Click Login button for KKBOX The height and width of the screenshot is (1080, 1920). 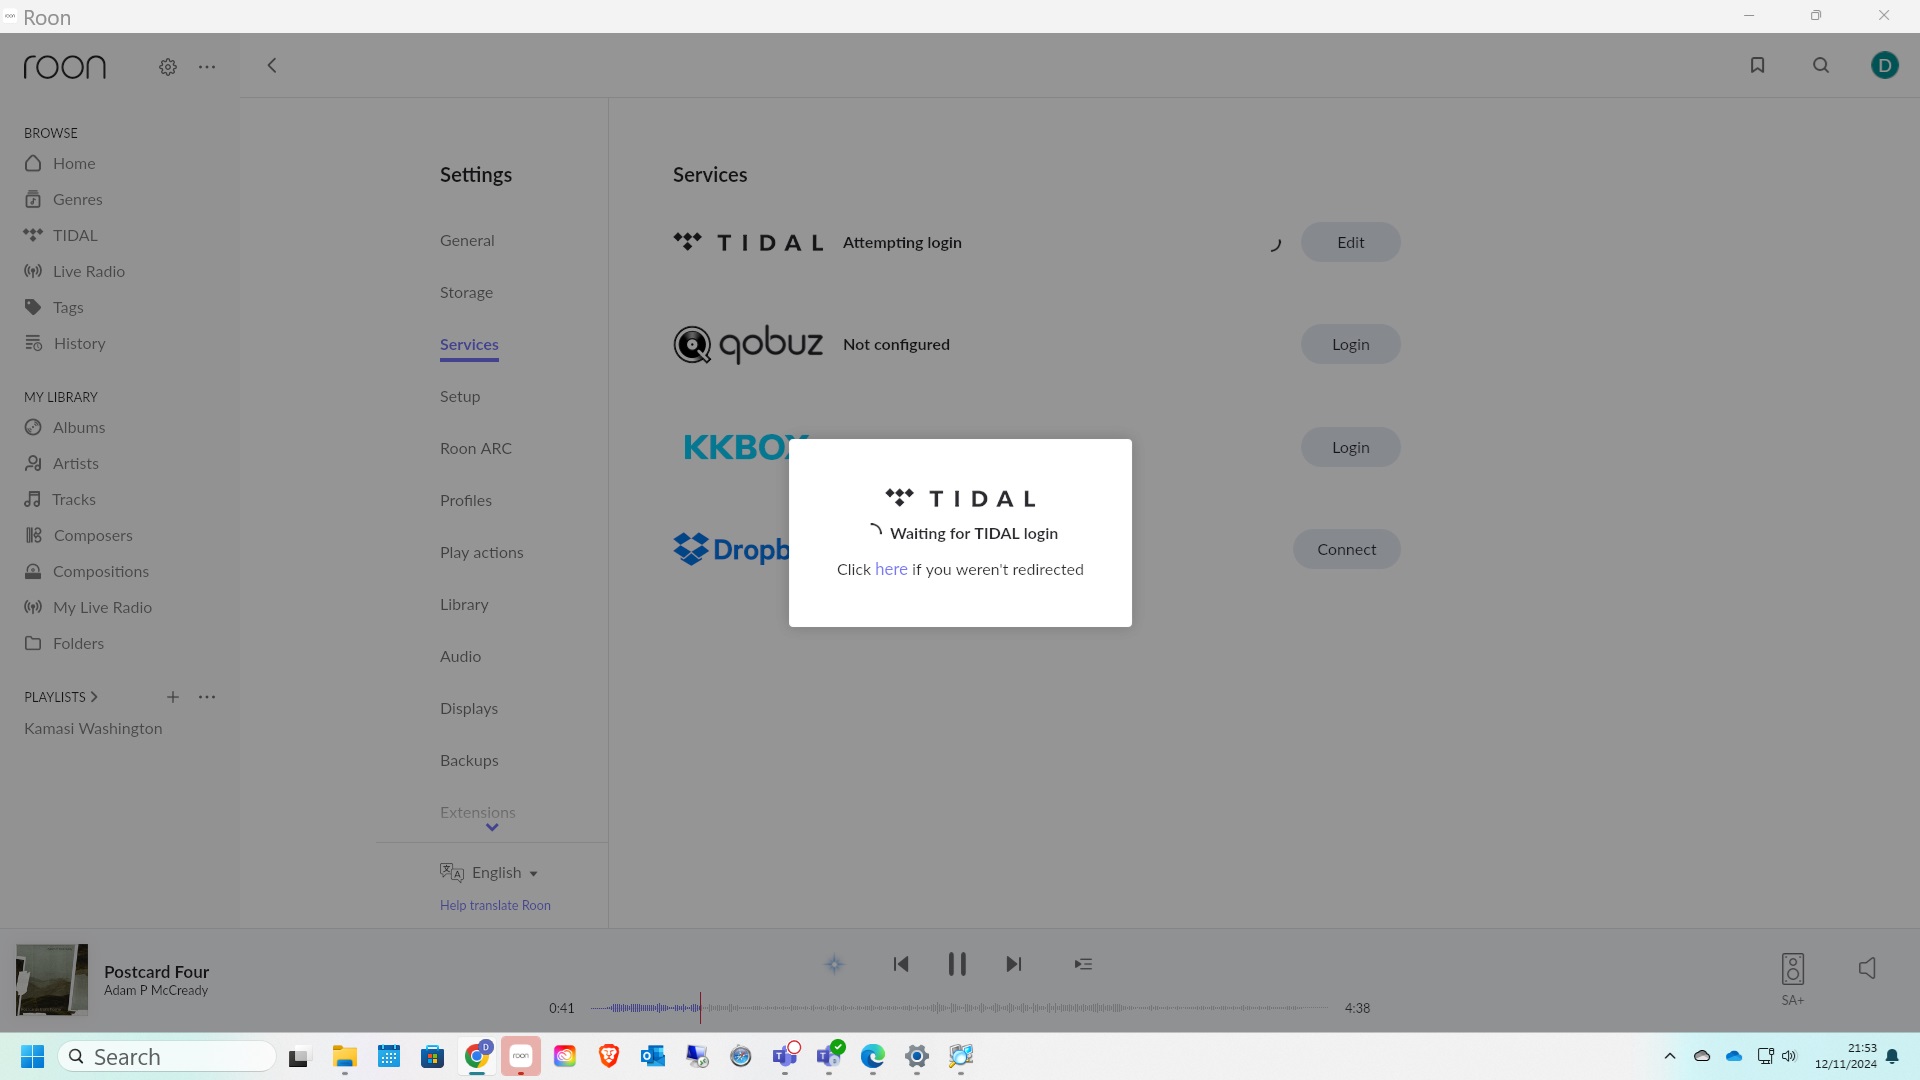point(1350,447)
